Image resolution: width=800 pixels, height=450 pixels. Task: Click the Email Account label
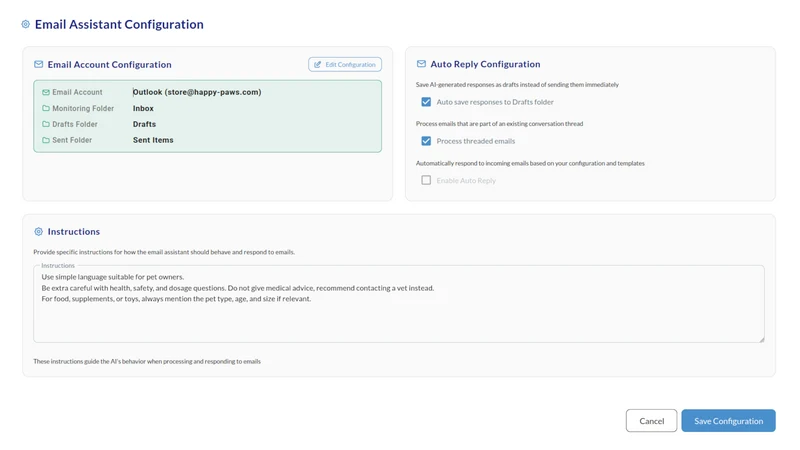(x=77, y=92)
